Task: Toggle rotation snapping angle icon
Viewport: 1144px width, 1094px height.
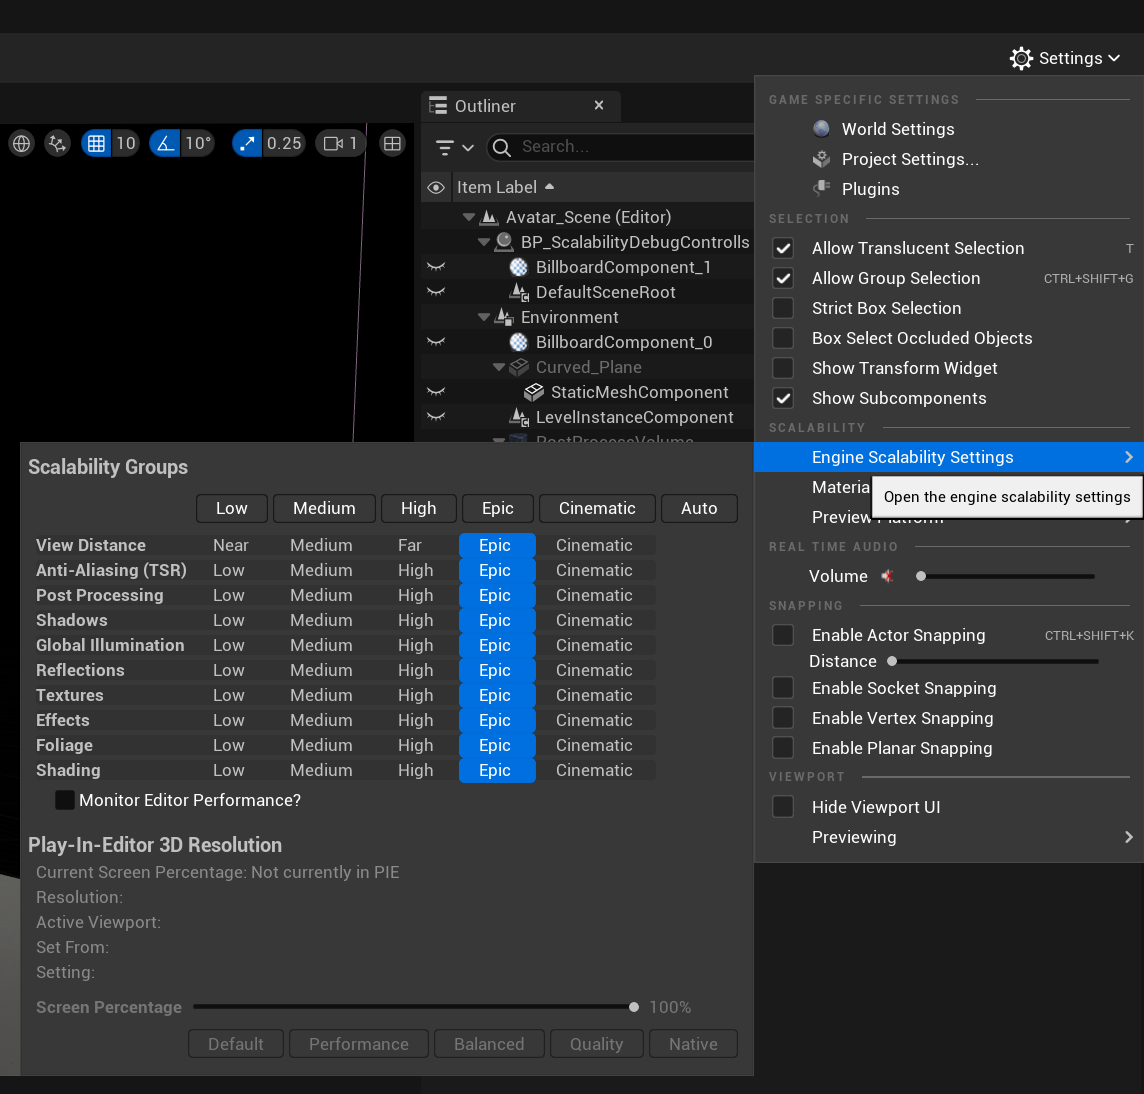Action: click(x=166, y=143)
